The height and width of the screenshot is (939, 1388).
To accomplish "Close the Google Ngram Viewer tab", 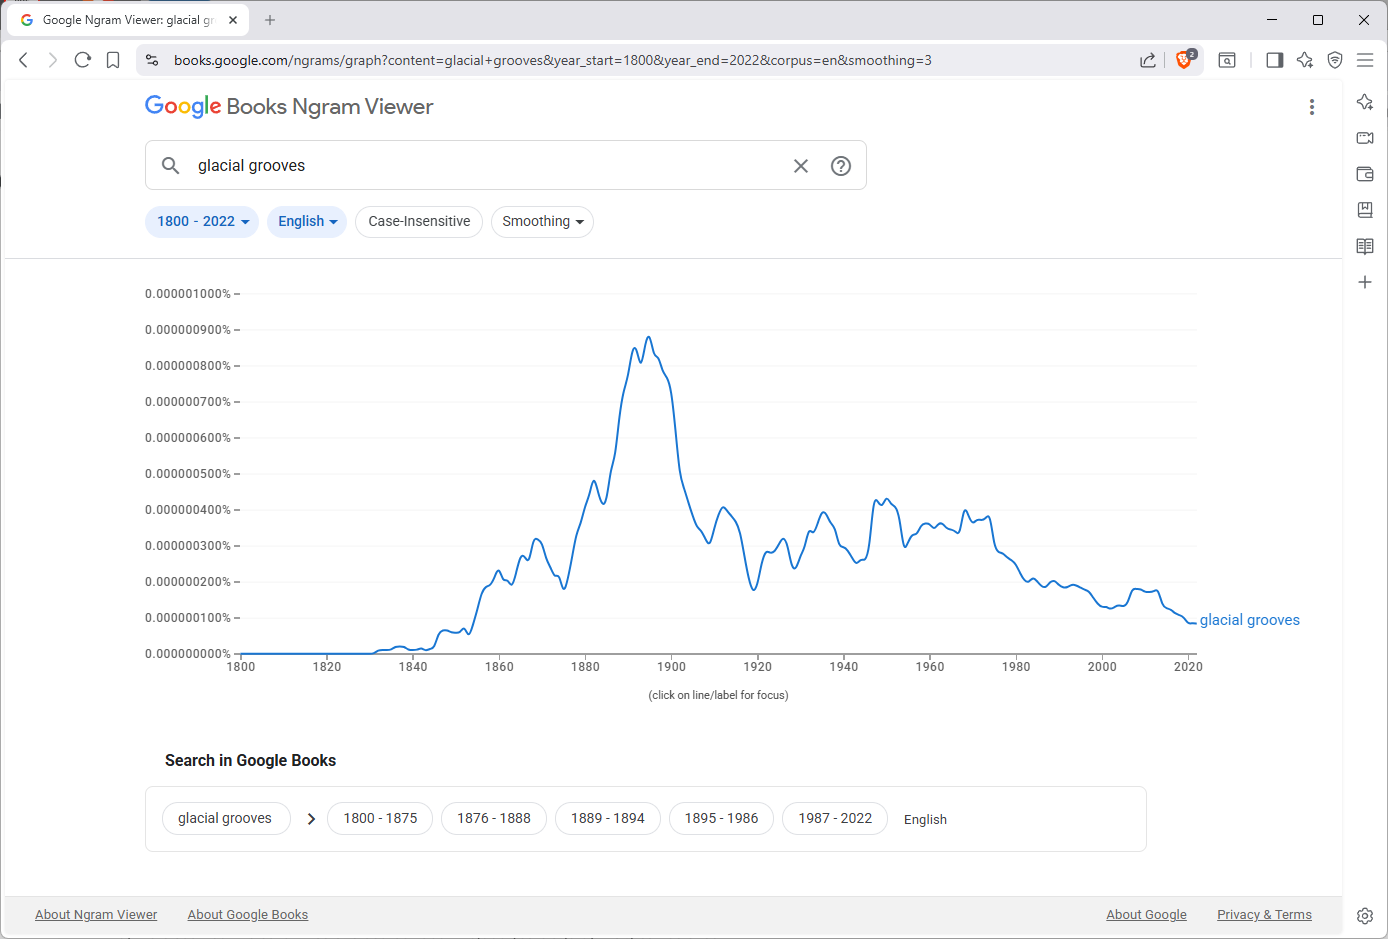I will pyautogui.click(x=233, y=20).
